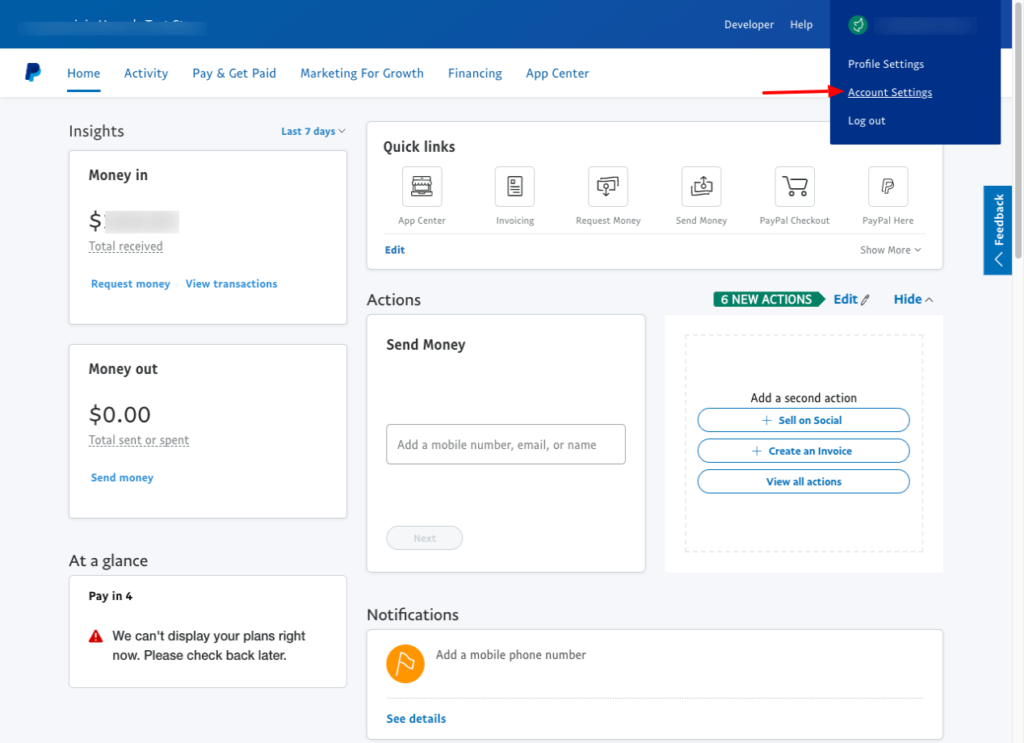Click the View transactions link
This screenshot has height=743, width=1024.
point(231,284)
